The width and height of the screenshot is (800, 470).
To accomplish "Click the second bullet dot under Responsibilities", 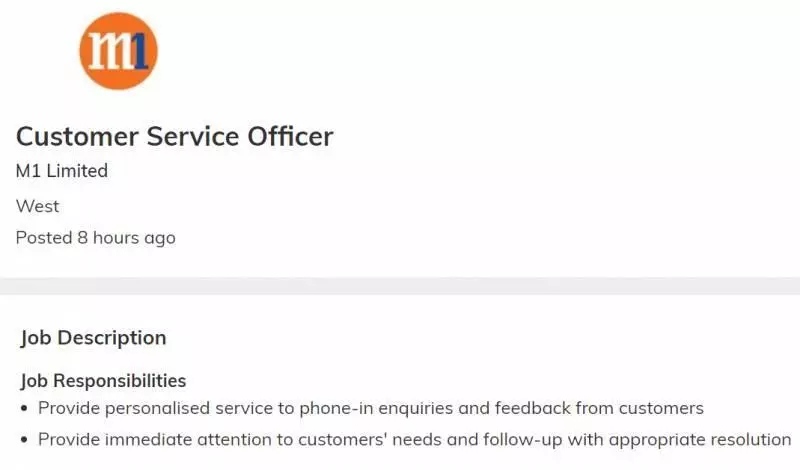I will pyautogui.click(x=24, y=440).
